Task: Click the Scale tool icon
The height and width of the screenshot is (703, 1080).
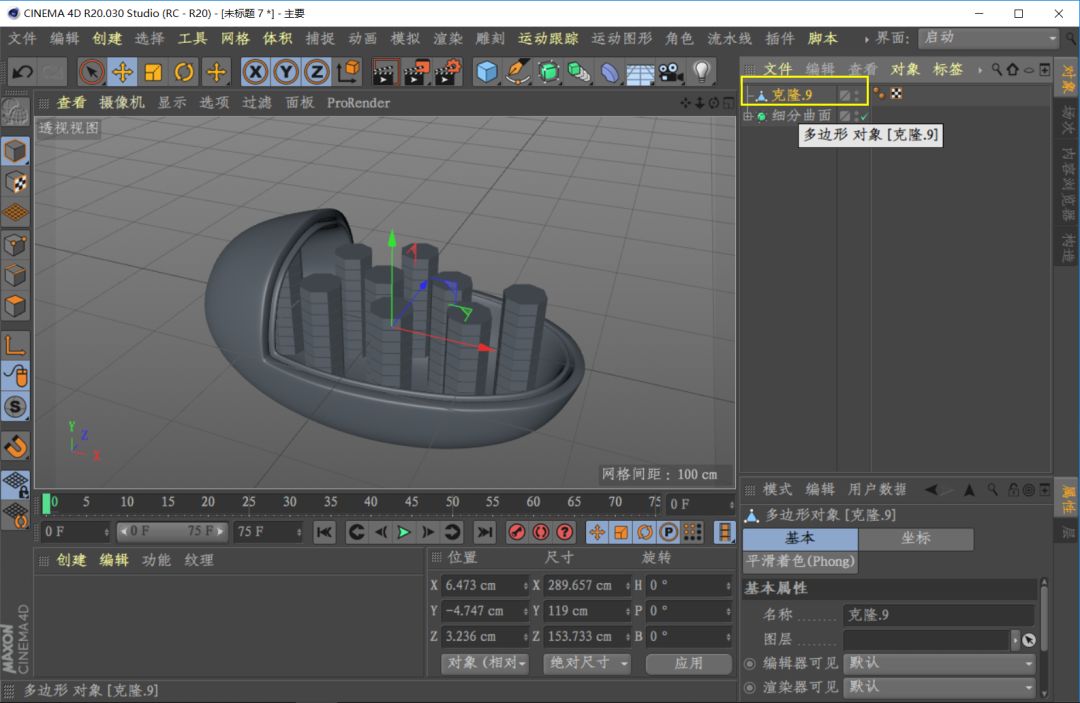Action: [x=153, y=72]
